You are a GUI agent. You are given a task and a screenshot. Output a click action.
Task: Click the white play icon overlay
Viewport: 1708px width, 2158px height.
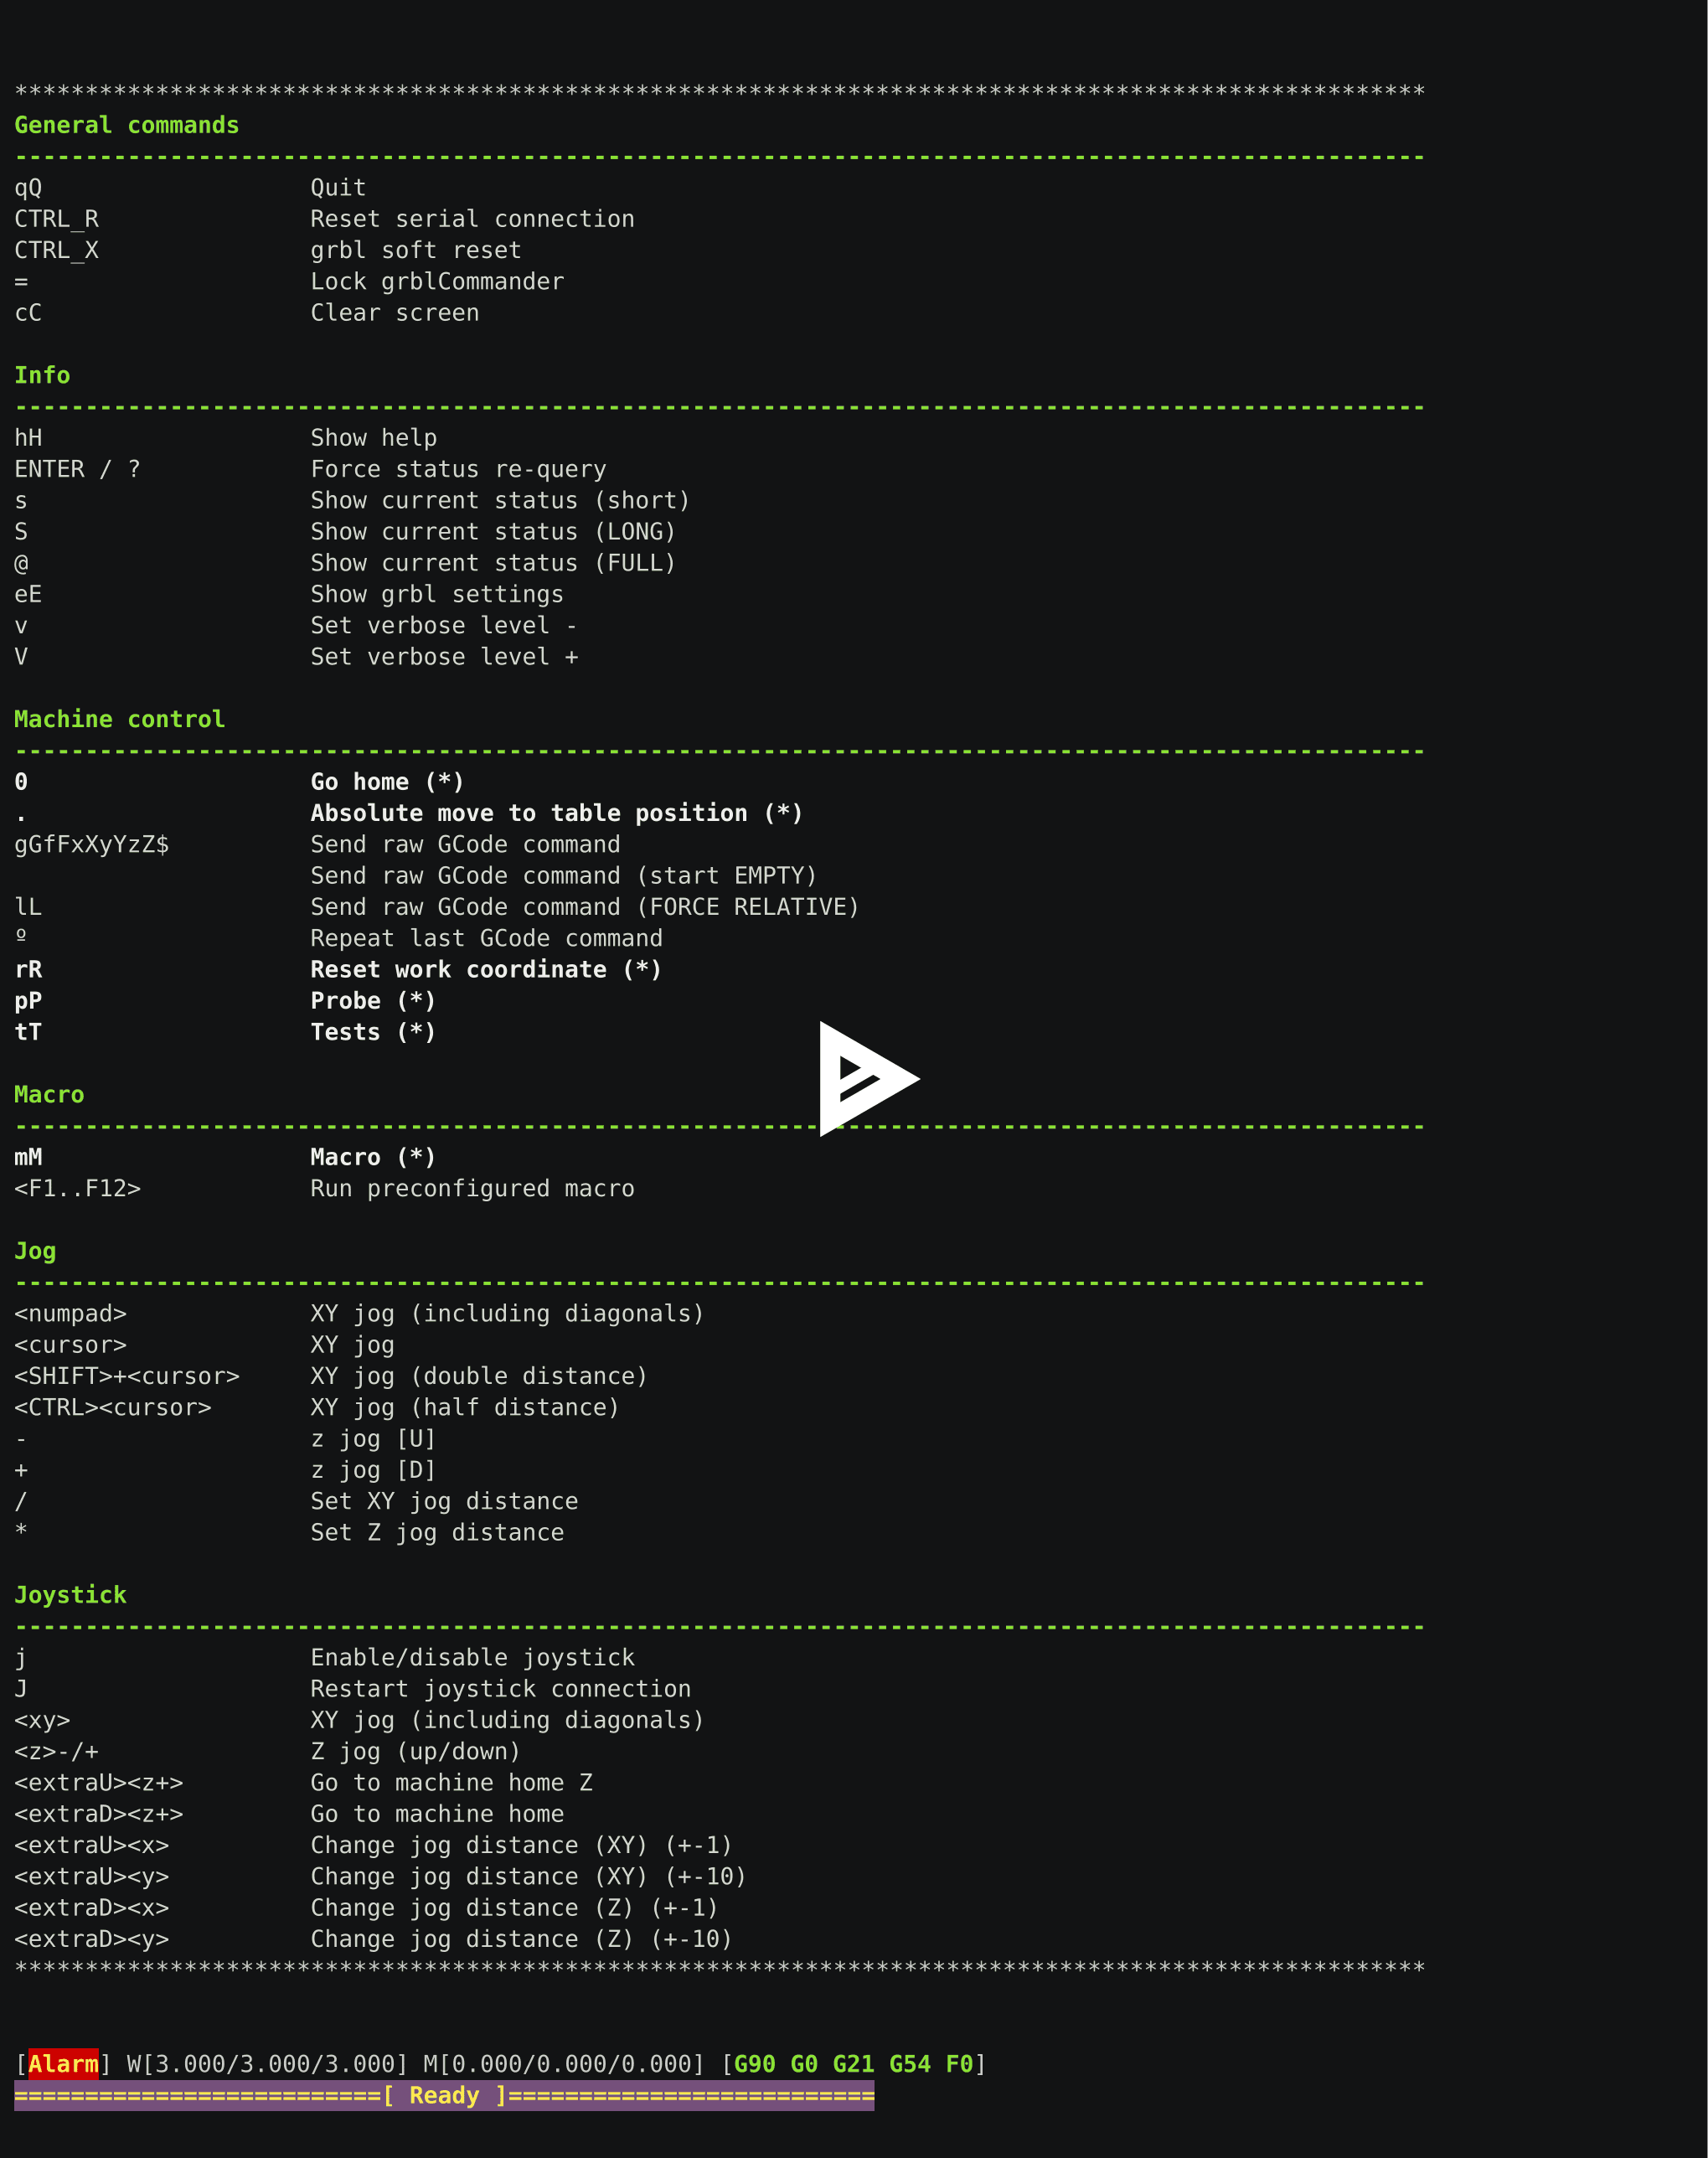868,1078
